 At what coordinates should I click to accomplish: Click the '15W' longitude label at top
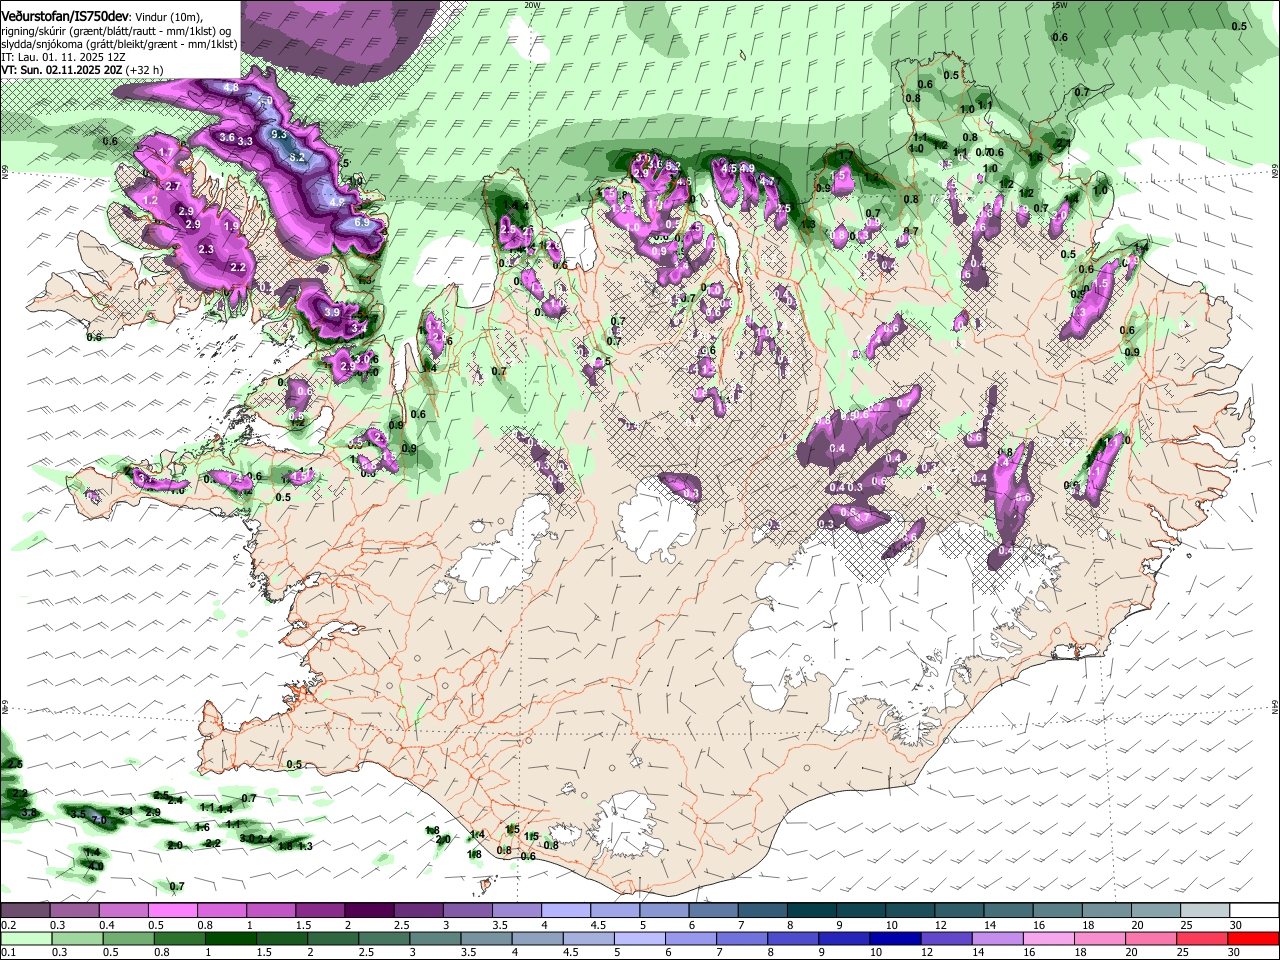[x=1060, y=5]
